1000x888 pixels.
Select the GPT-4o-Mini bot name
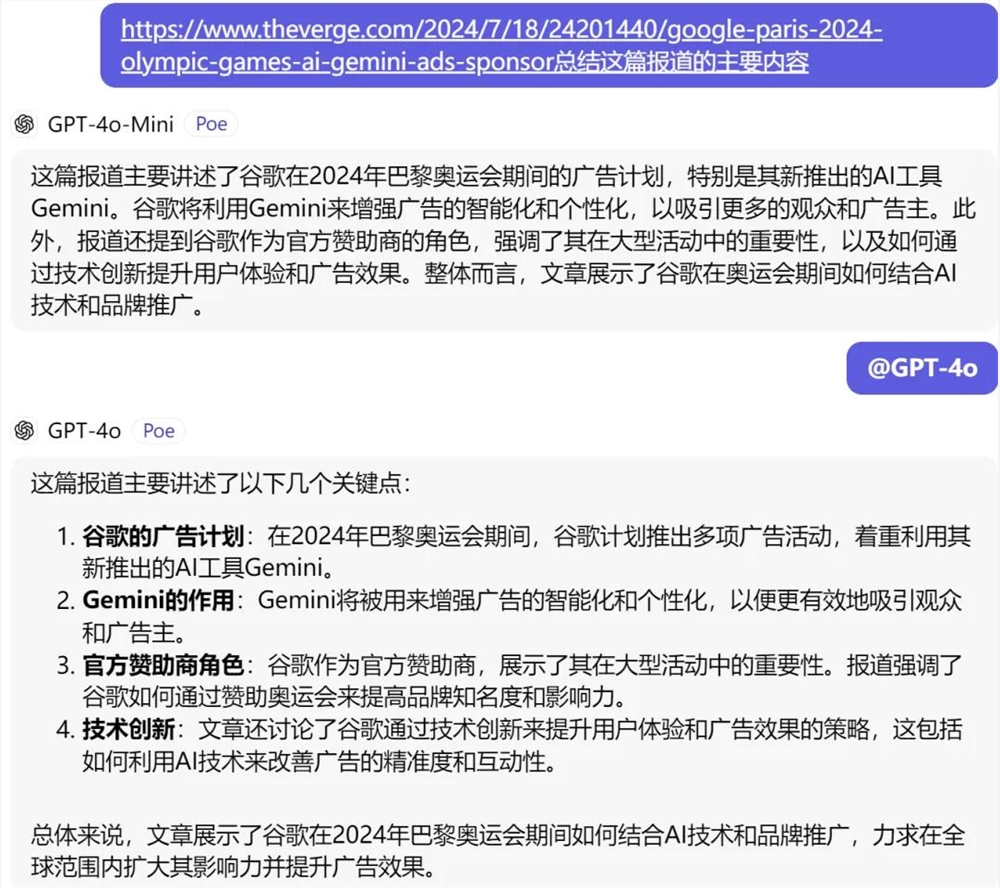109,124
